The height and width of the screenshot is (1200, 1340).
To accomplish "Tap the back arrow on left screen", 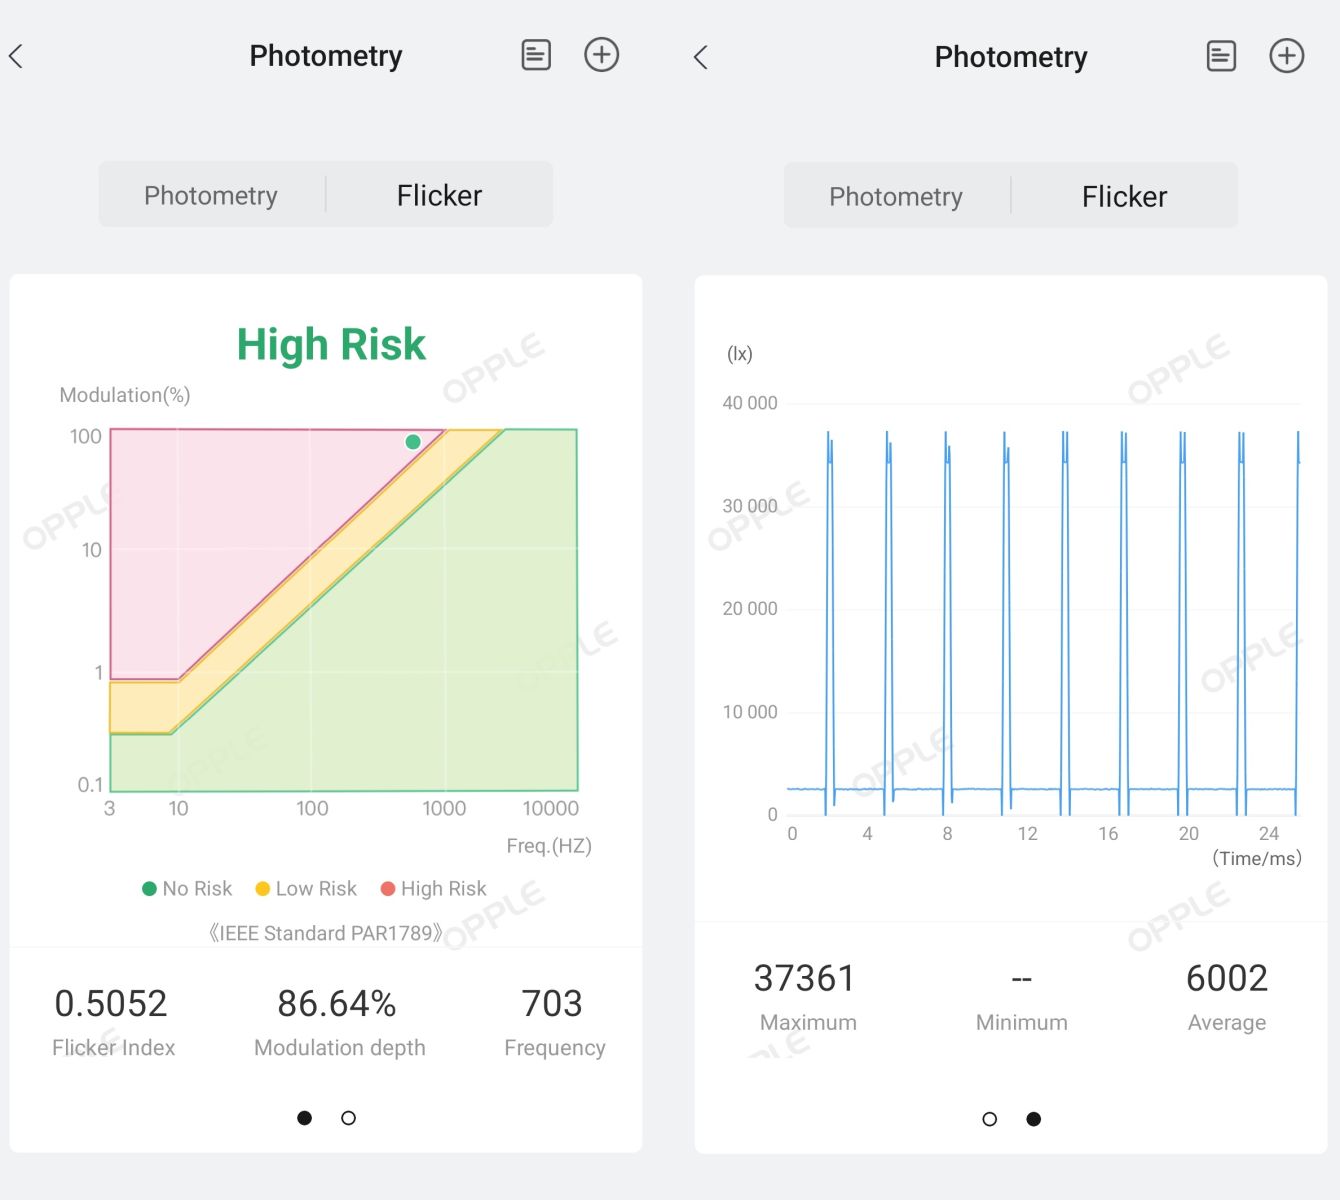I will pos(16,56).
